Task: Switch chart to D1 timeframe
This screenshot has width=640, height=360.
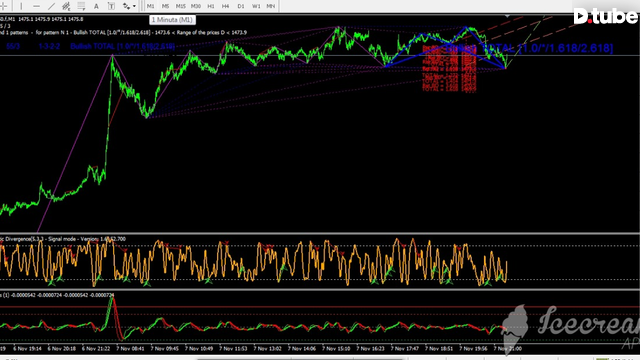Action: pyautogui.click(x=241, y=6)
